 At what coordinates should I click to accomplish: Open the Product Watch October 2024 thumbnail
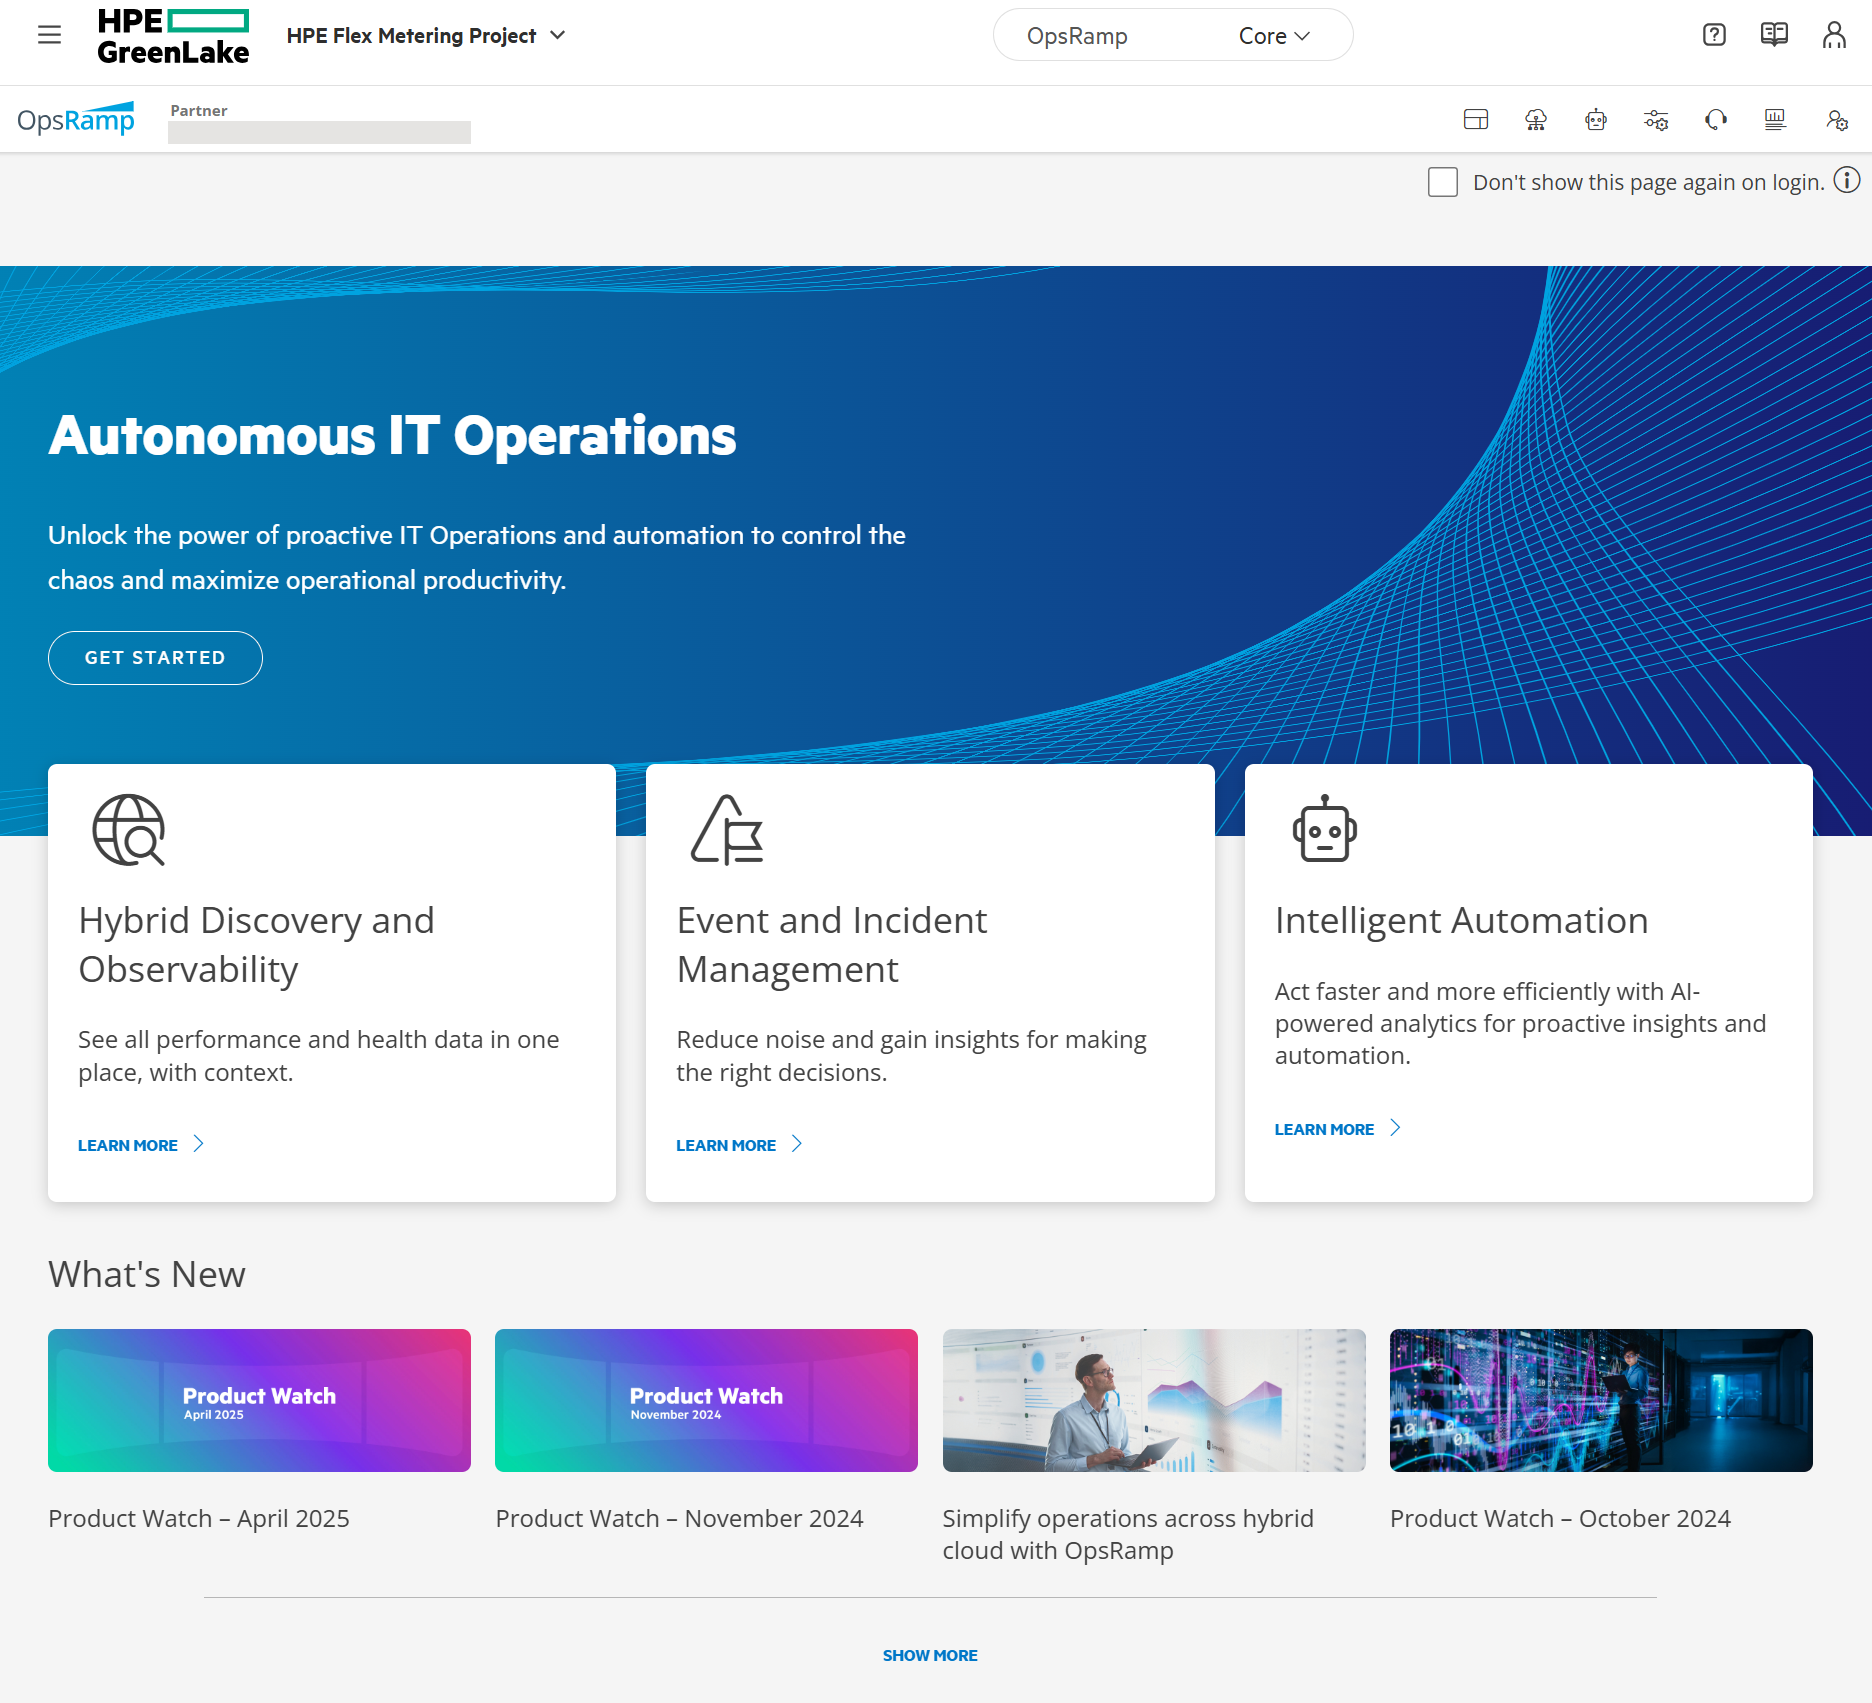pos(1601,1400)
